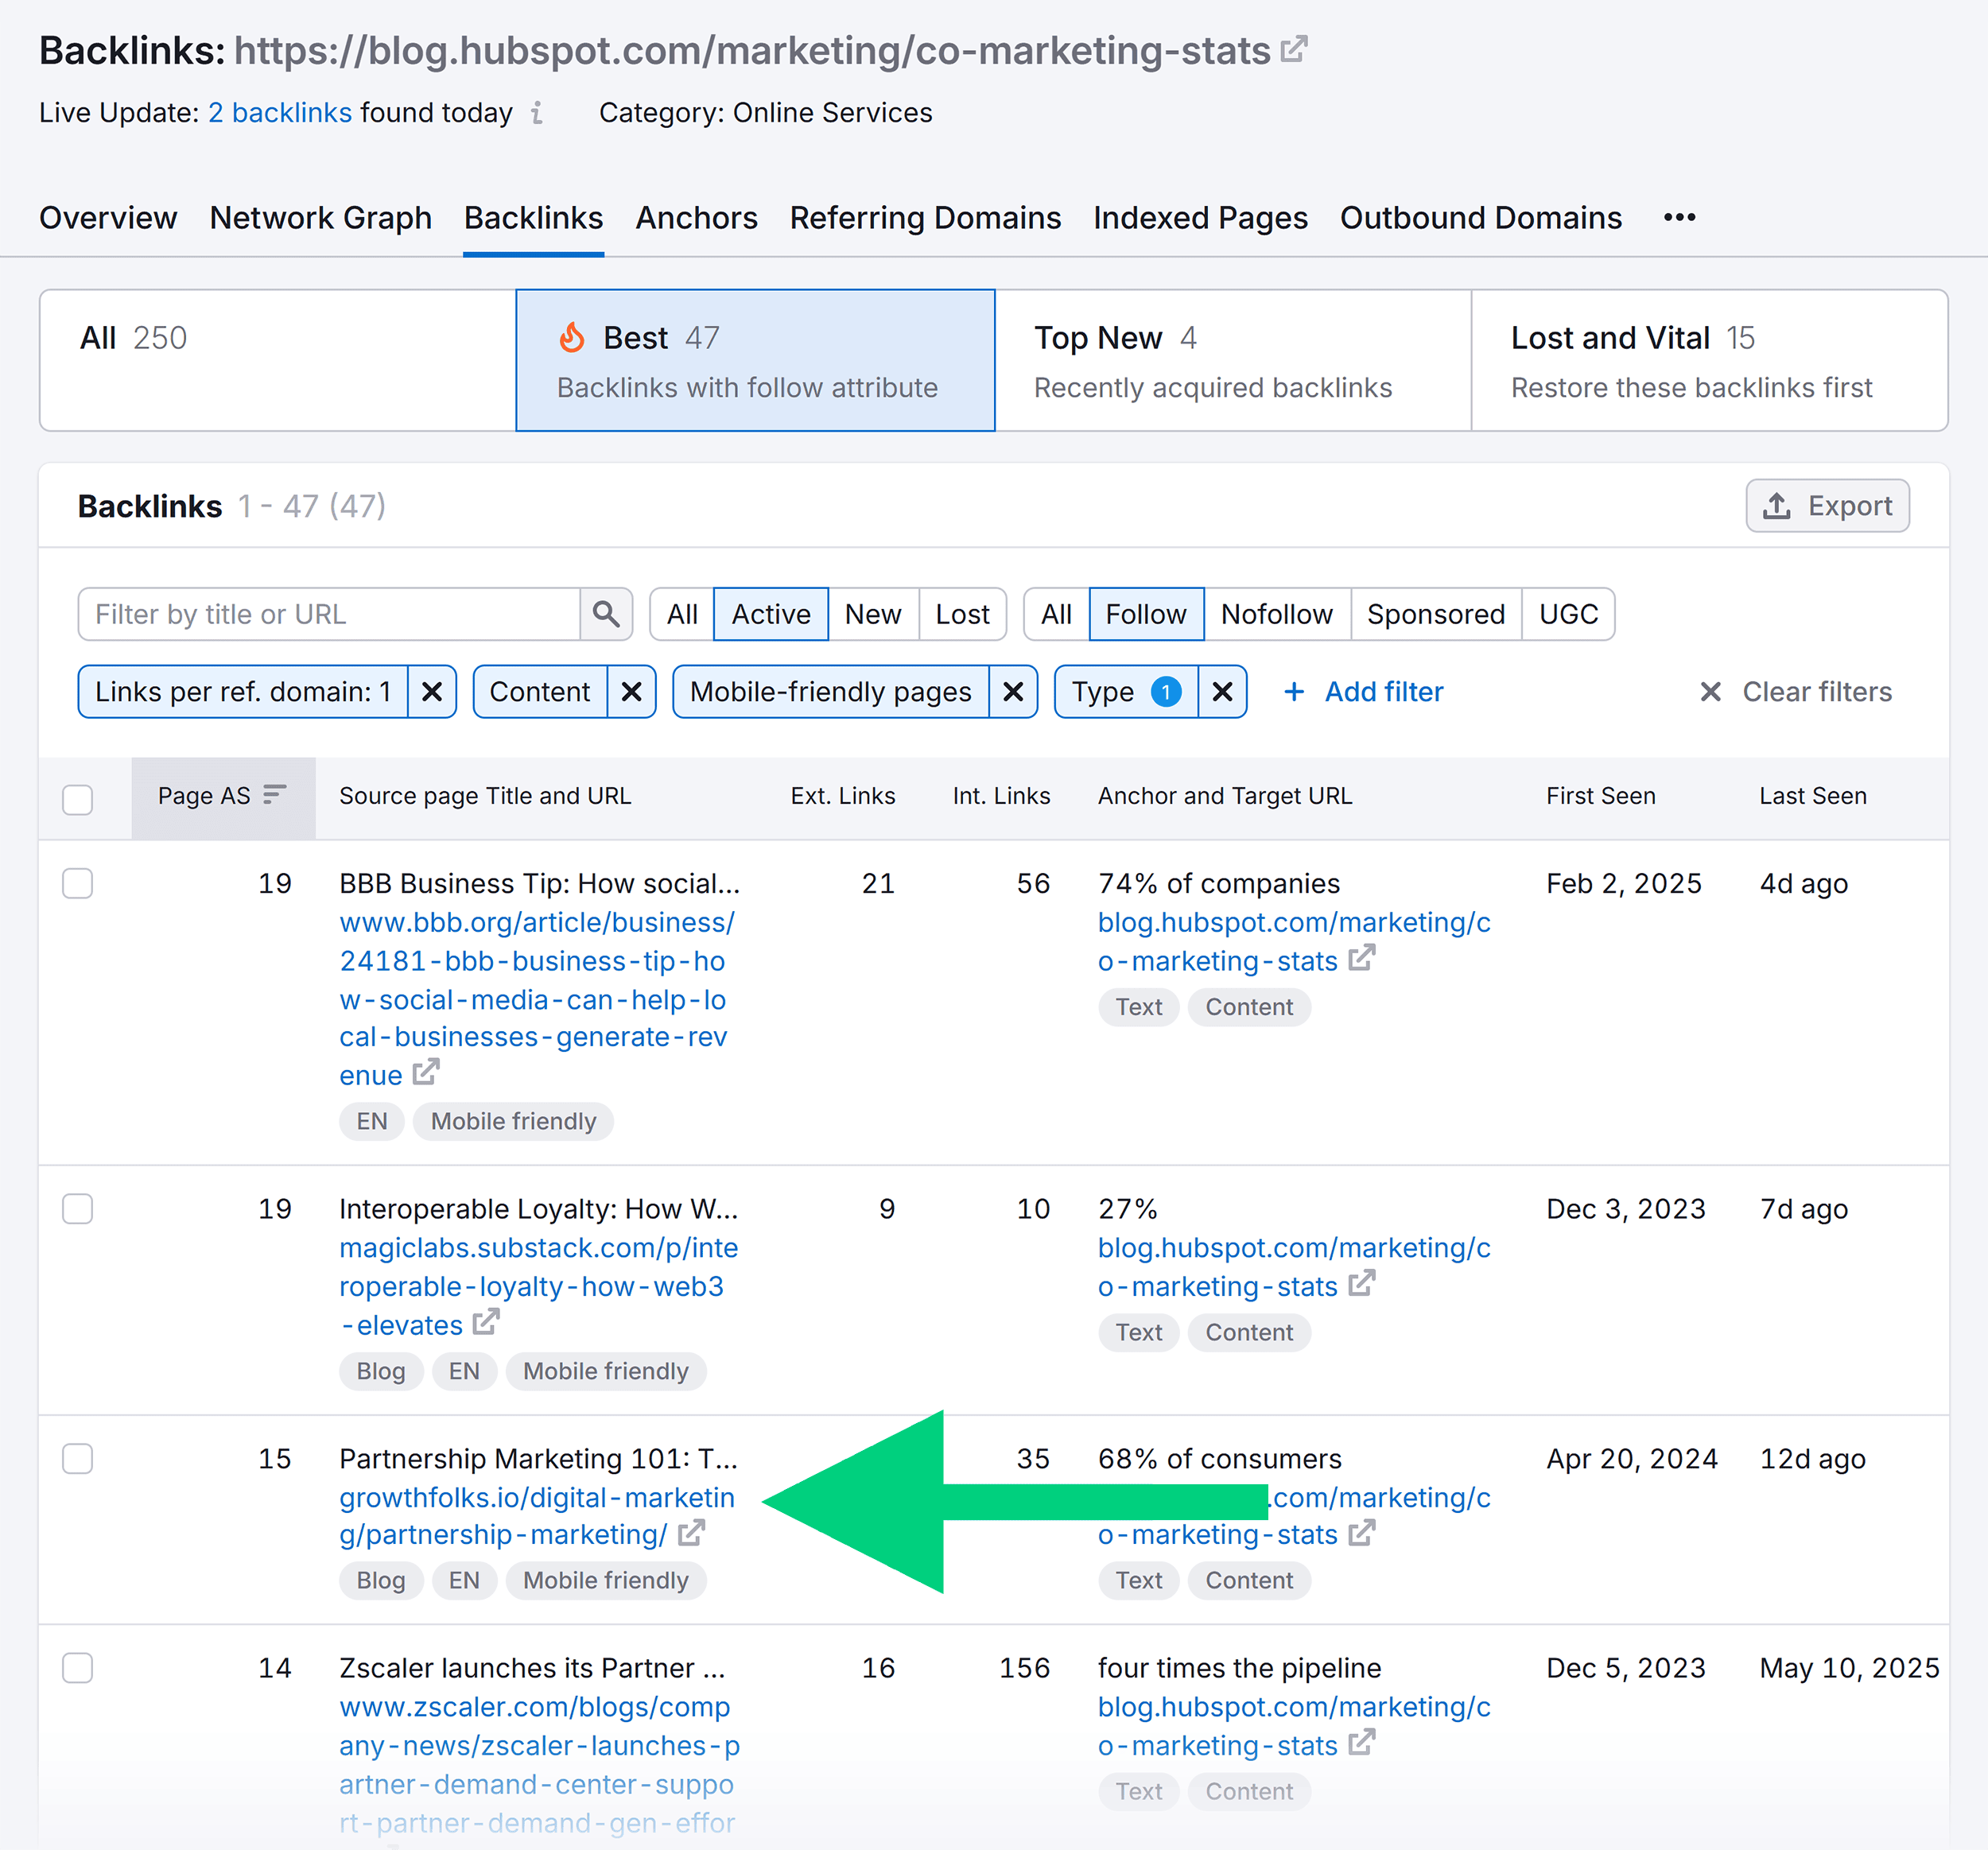Image resolution: width=1988 pixels, height=1850 pixels.
Task: Select the Best 47 backlinks card
Action: pos(755,361)
